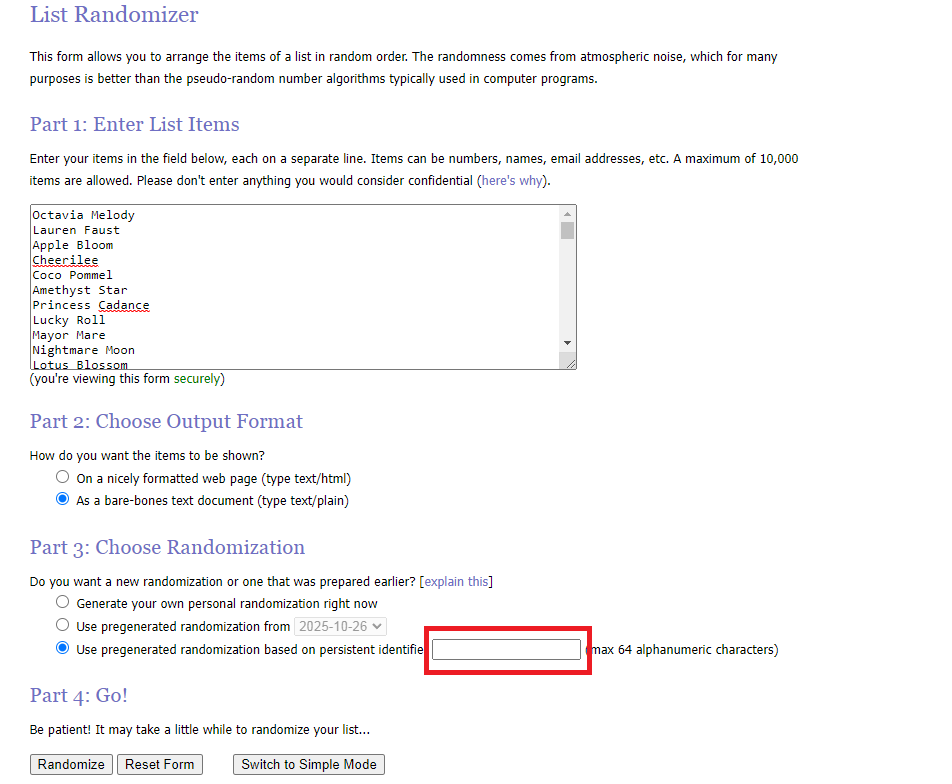
Task: Click the list textarea scroll up arrow
Action: (567, 214)
